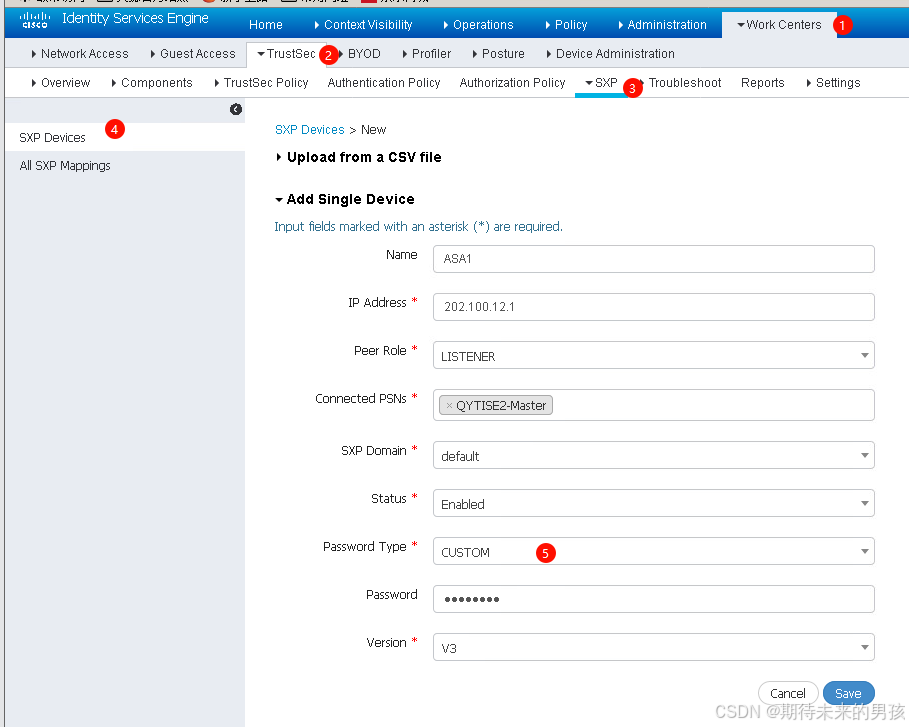909x727 pixels.
Task: Expand Upload from a CSV file section
Action: tap(359, 157)
